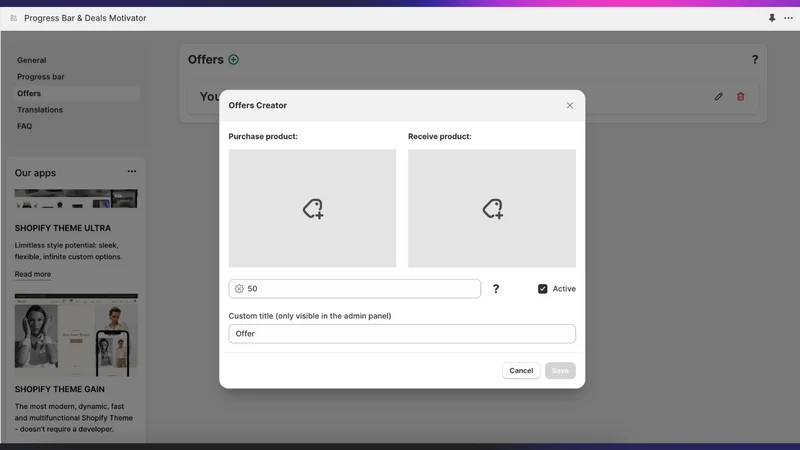
Task: Open the app header more actions menu
Action: 788,18
